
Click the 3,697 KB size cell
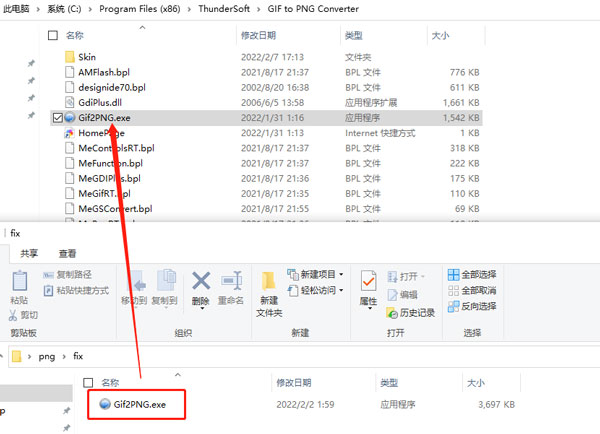point(496,405)
